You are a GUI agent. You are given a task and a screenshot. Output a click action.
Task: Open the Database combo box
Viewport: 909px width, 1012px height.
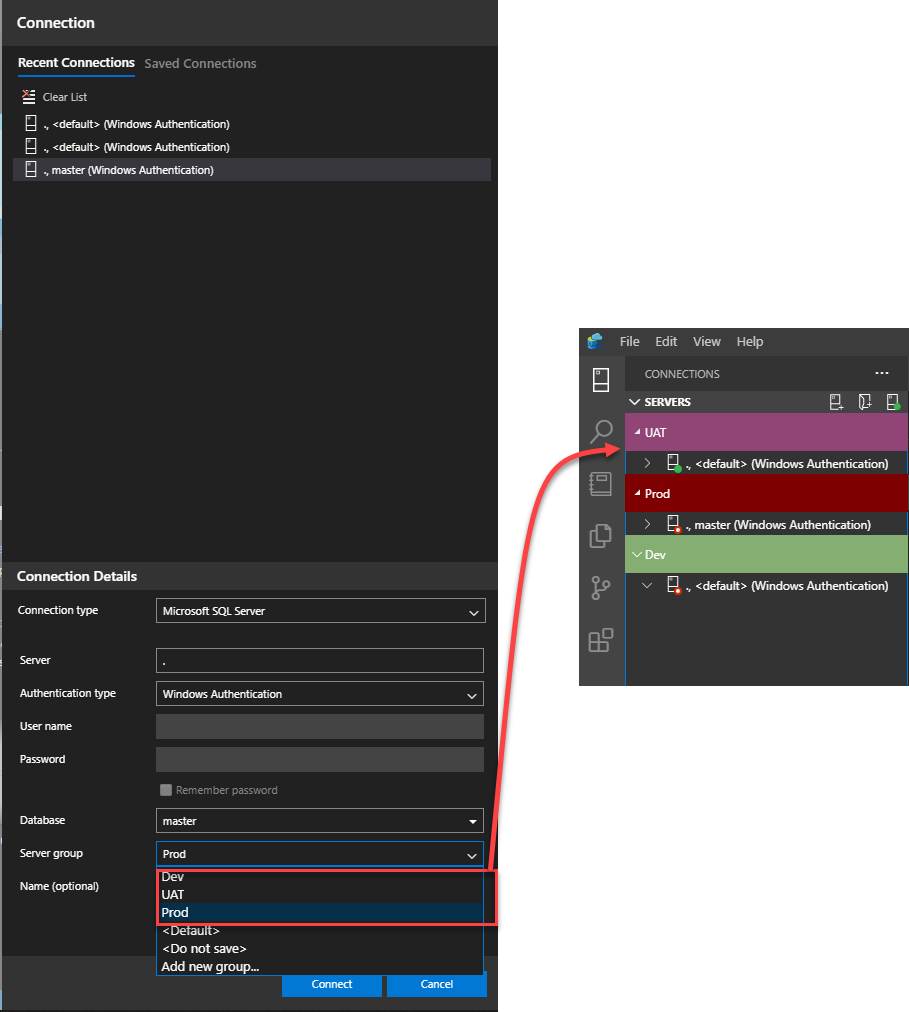[320, 821]
